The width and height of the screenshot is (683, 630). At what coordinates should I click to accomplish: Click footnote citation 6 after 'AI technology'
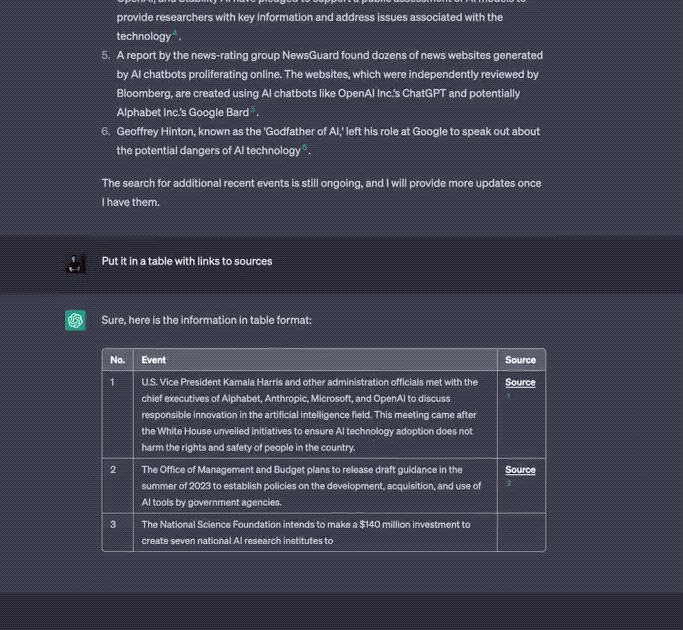tap(305, 147)
